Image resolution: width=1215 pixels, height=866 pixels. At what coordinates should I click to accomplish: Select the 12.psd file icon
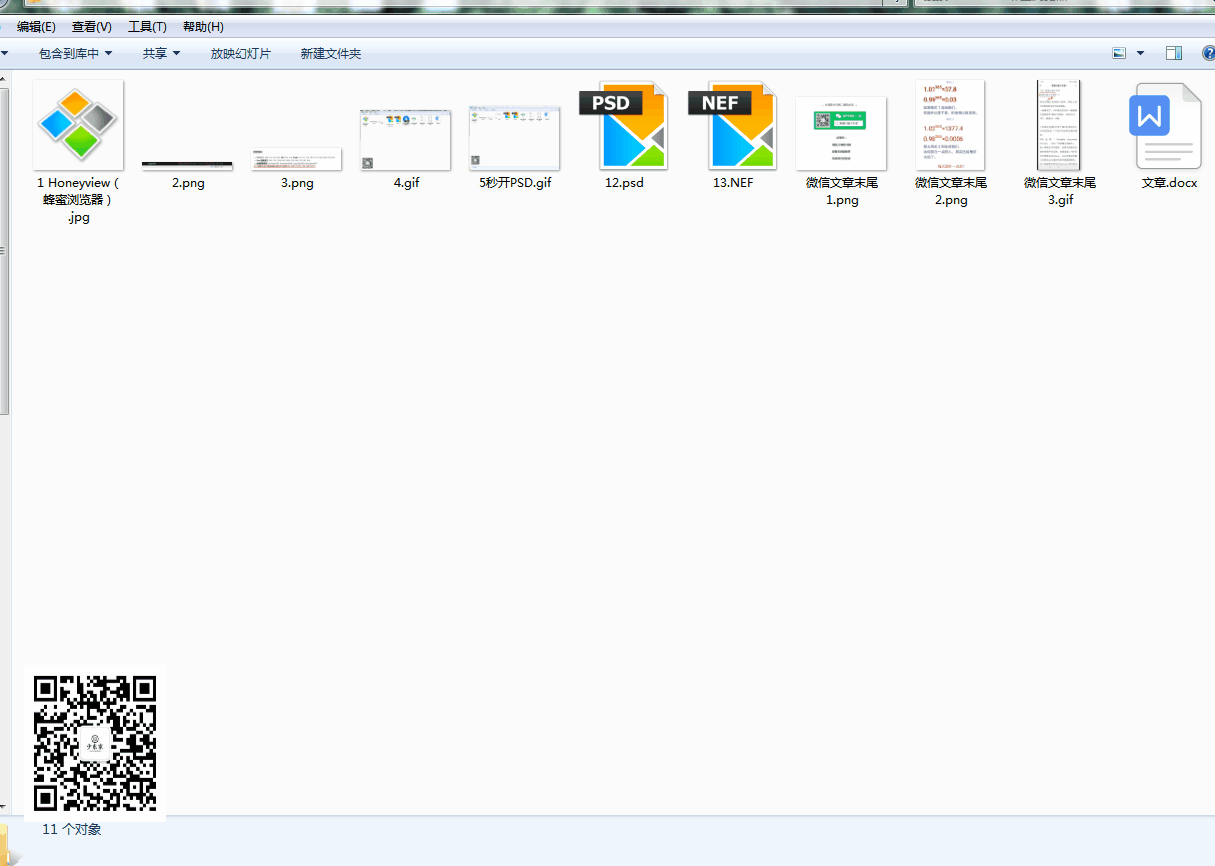coord(623,125)
